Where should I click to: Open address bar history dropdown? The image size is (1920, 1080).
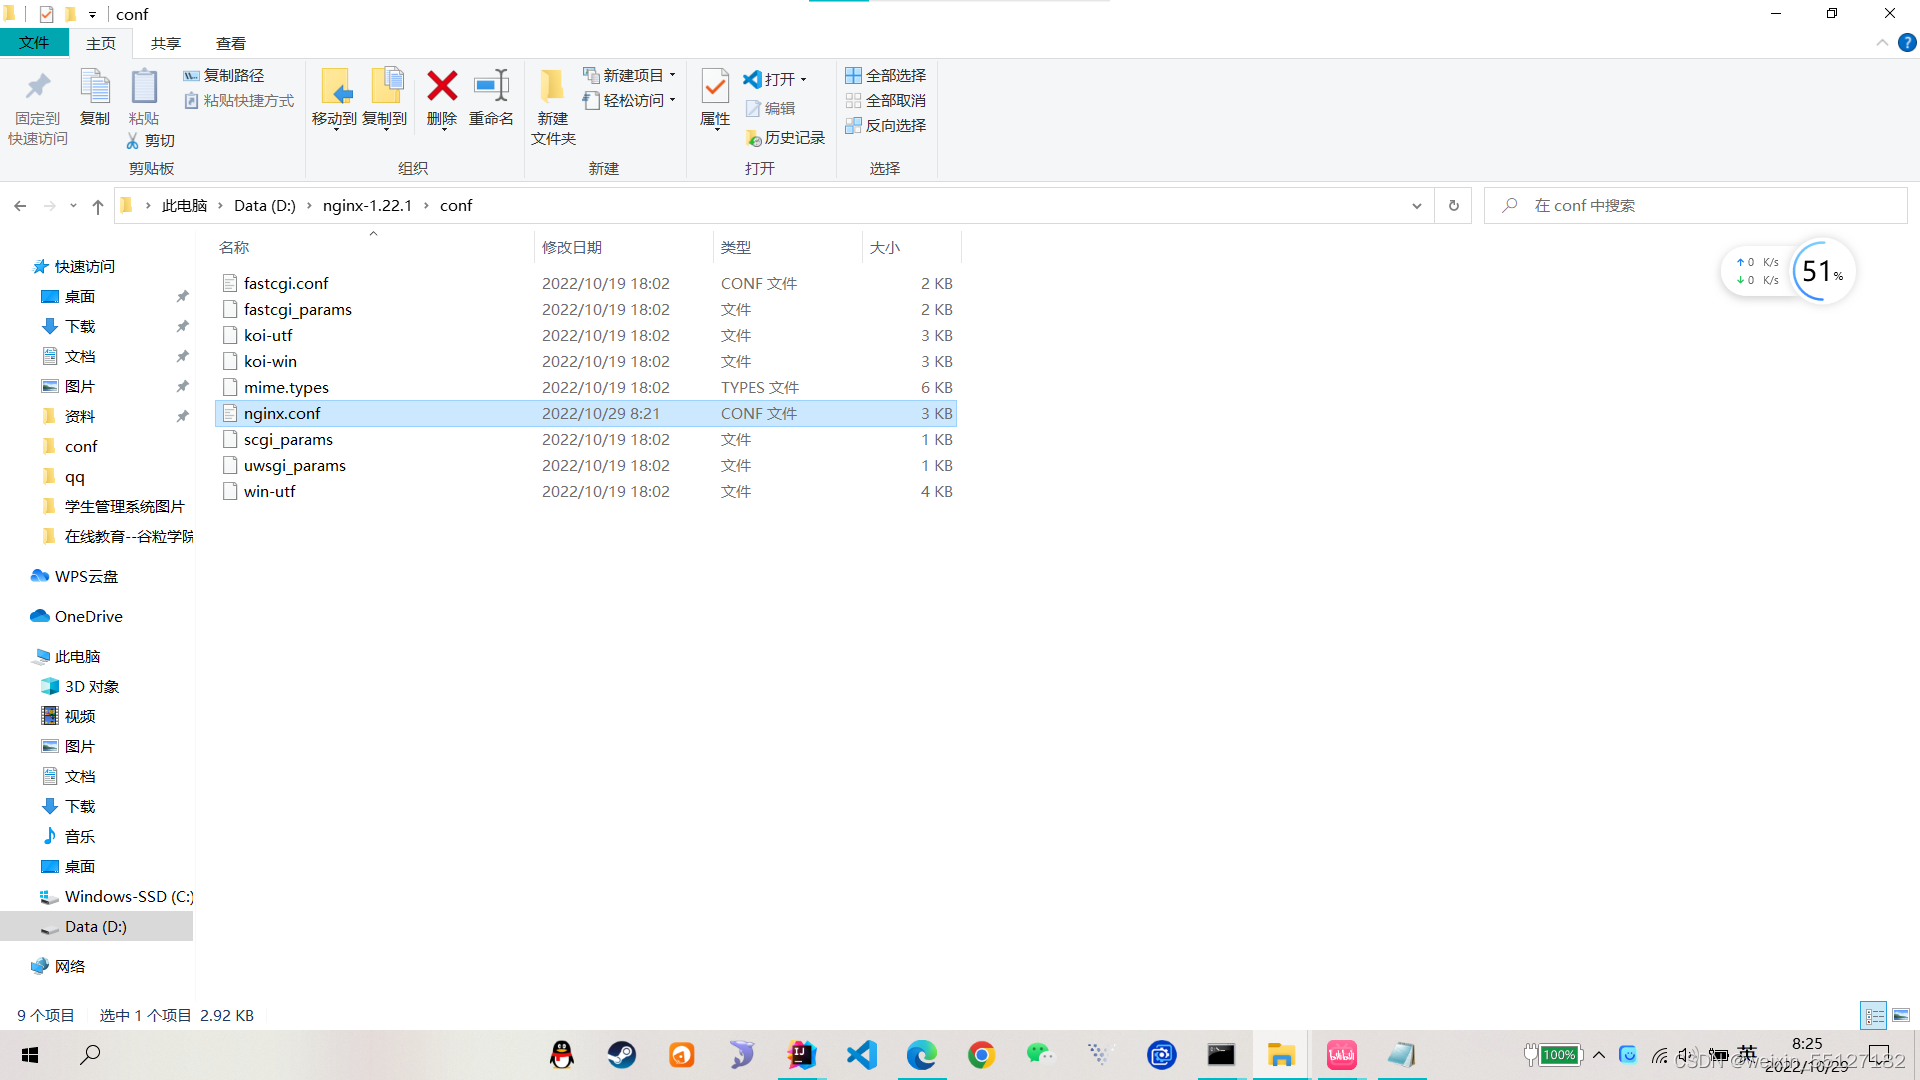[x=1416, y=205]
